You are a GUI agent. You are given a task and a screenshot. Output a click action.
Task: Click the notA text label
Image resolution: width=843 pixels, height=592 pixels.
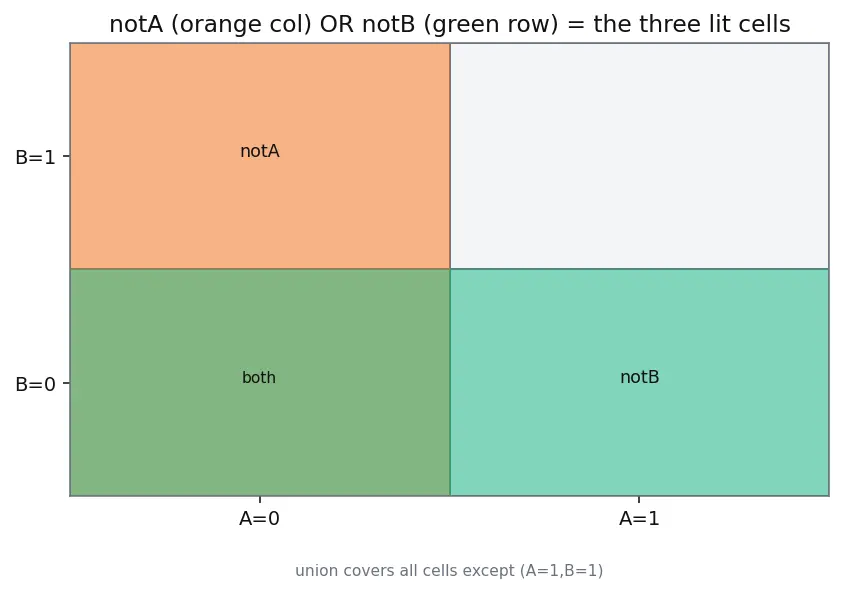(x=260, y=151)
